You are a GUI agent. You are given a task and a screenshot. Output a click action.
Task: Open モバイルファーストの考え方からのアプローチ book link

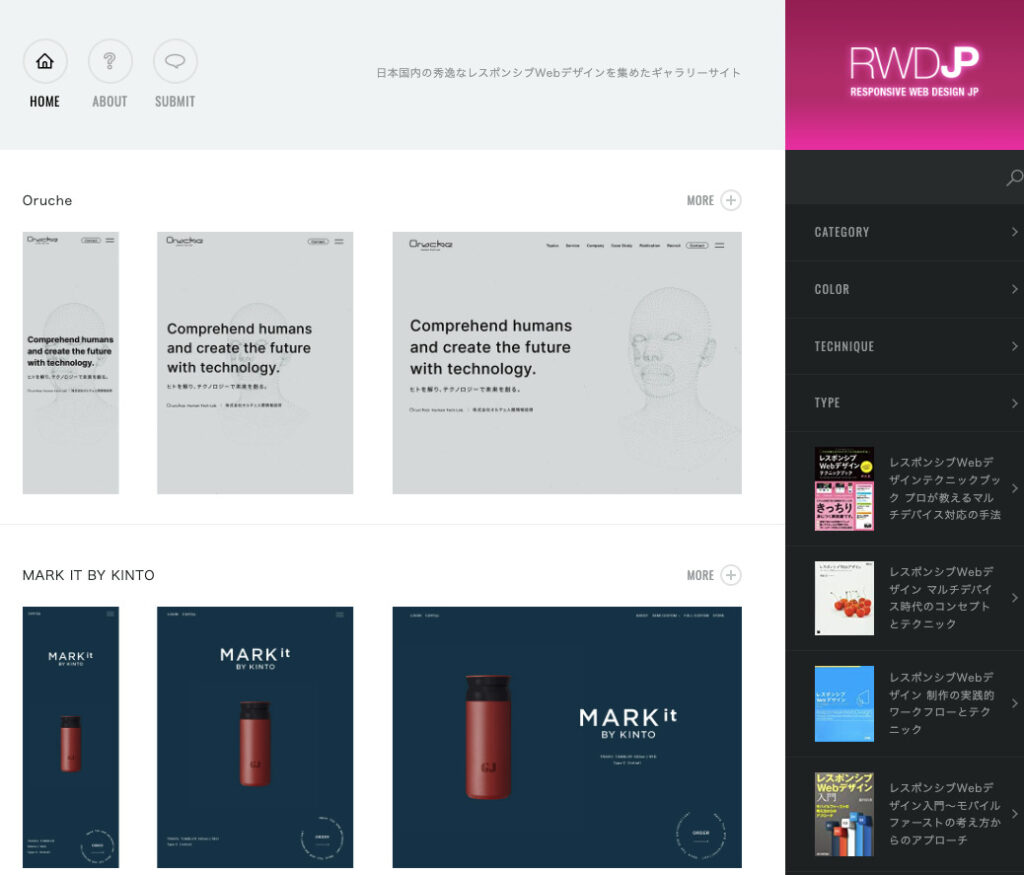tap(944, 814)
